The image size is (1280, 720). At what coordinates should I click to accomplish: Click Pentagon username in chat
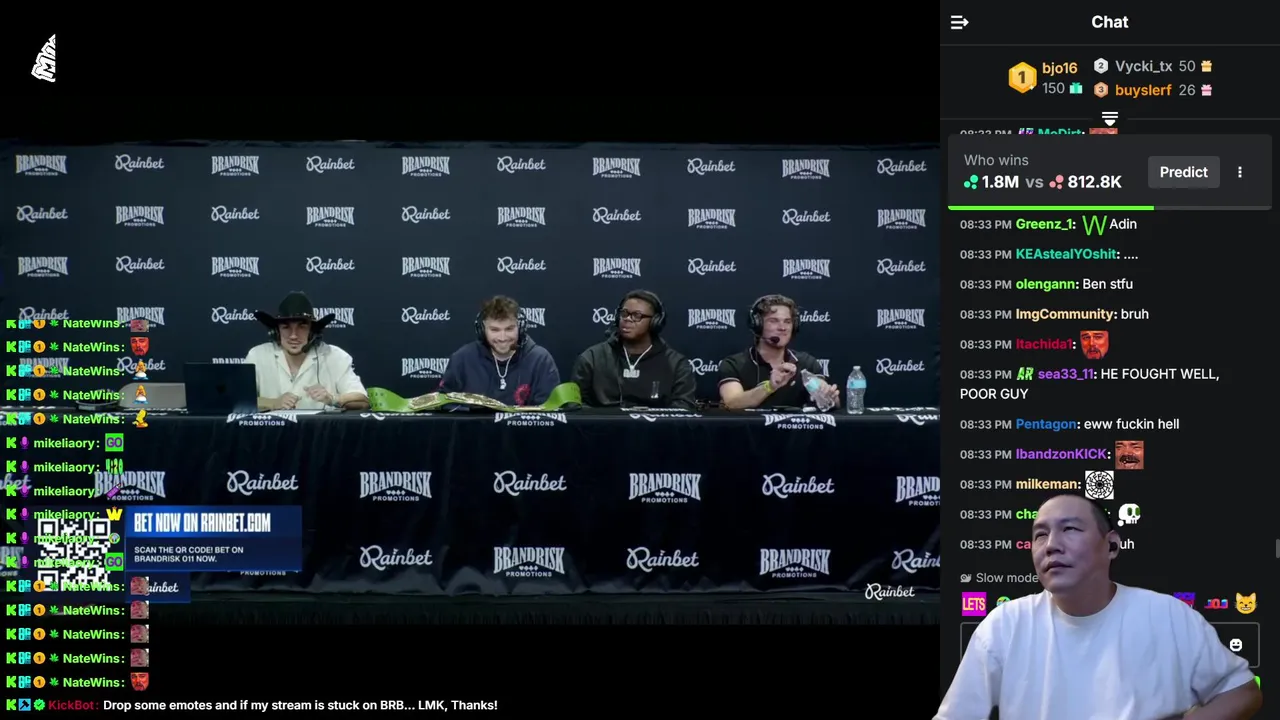tap(1046, 424)
